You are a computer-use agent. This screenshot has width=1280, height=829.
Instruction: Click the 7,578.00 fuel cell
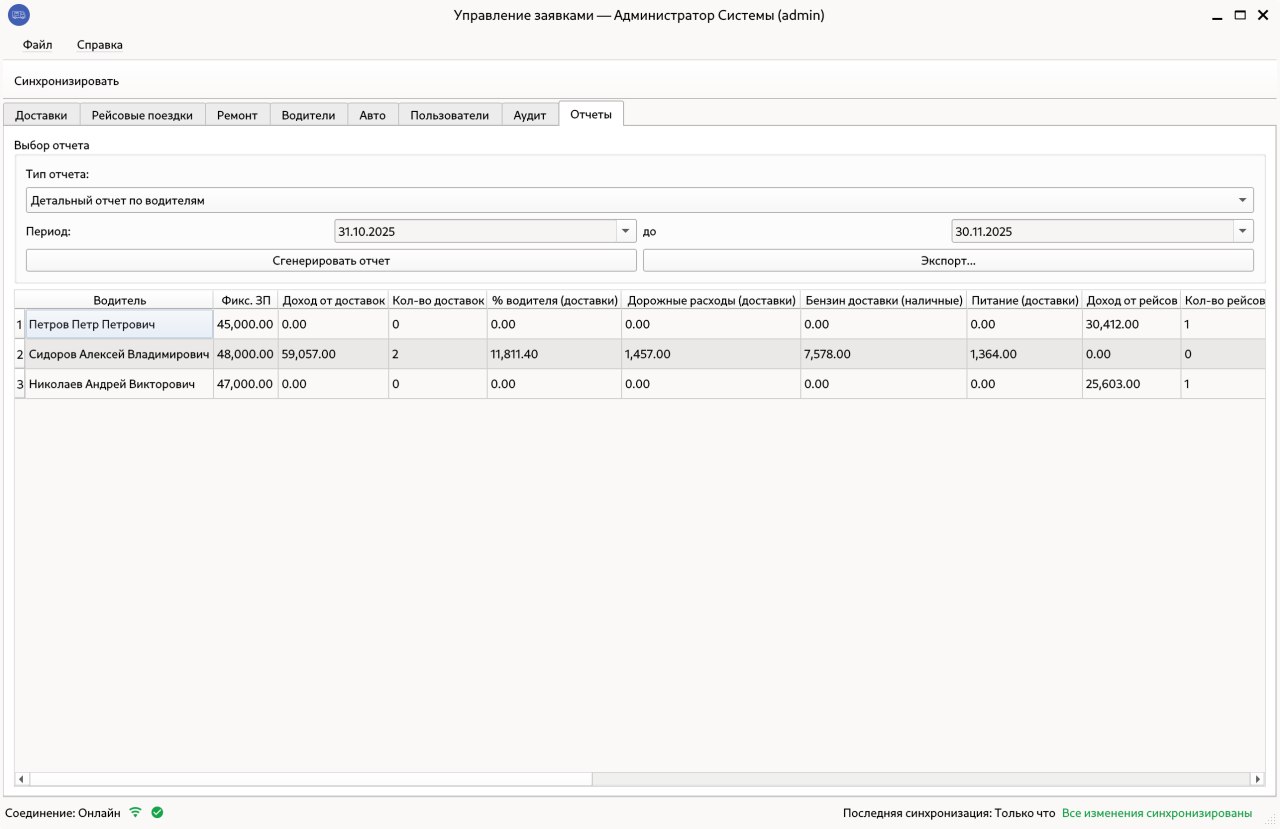[884, 354]
